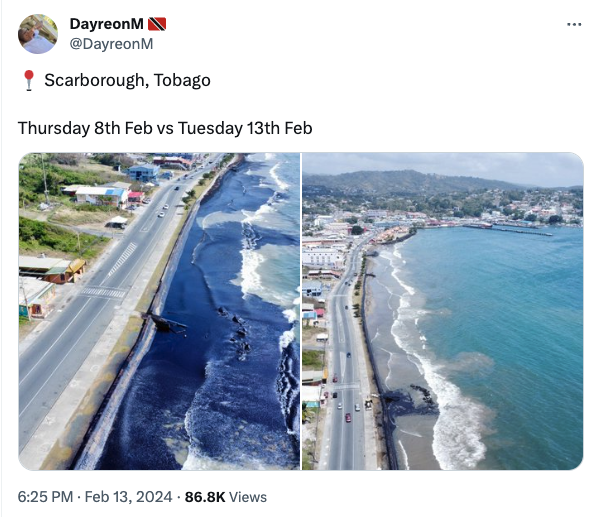Image resolution: width=600 pixels, height=517 pixels.
Task: Click DayreonM's round profile avatar
Action: tap(38, 34)
